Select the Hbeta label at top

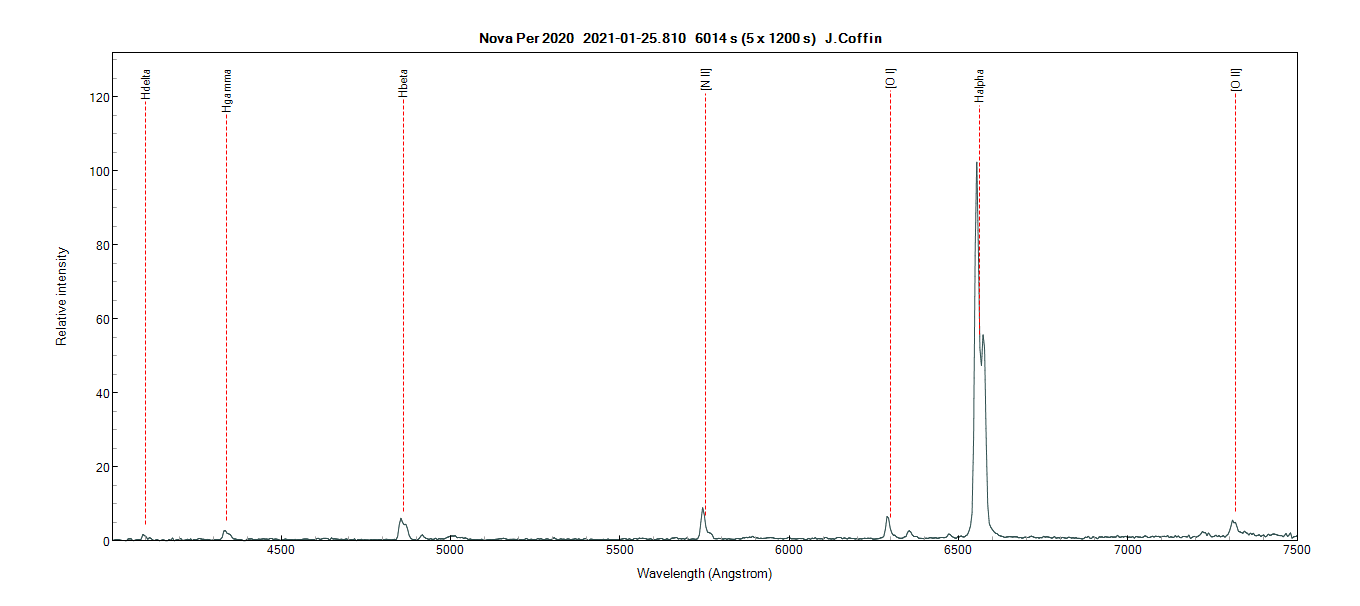(403, 83)
